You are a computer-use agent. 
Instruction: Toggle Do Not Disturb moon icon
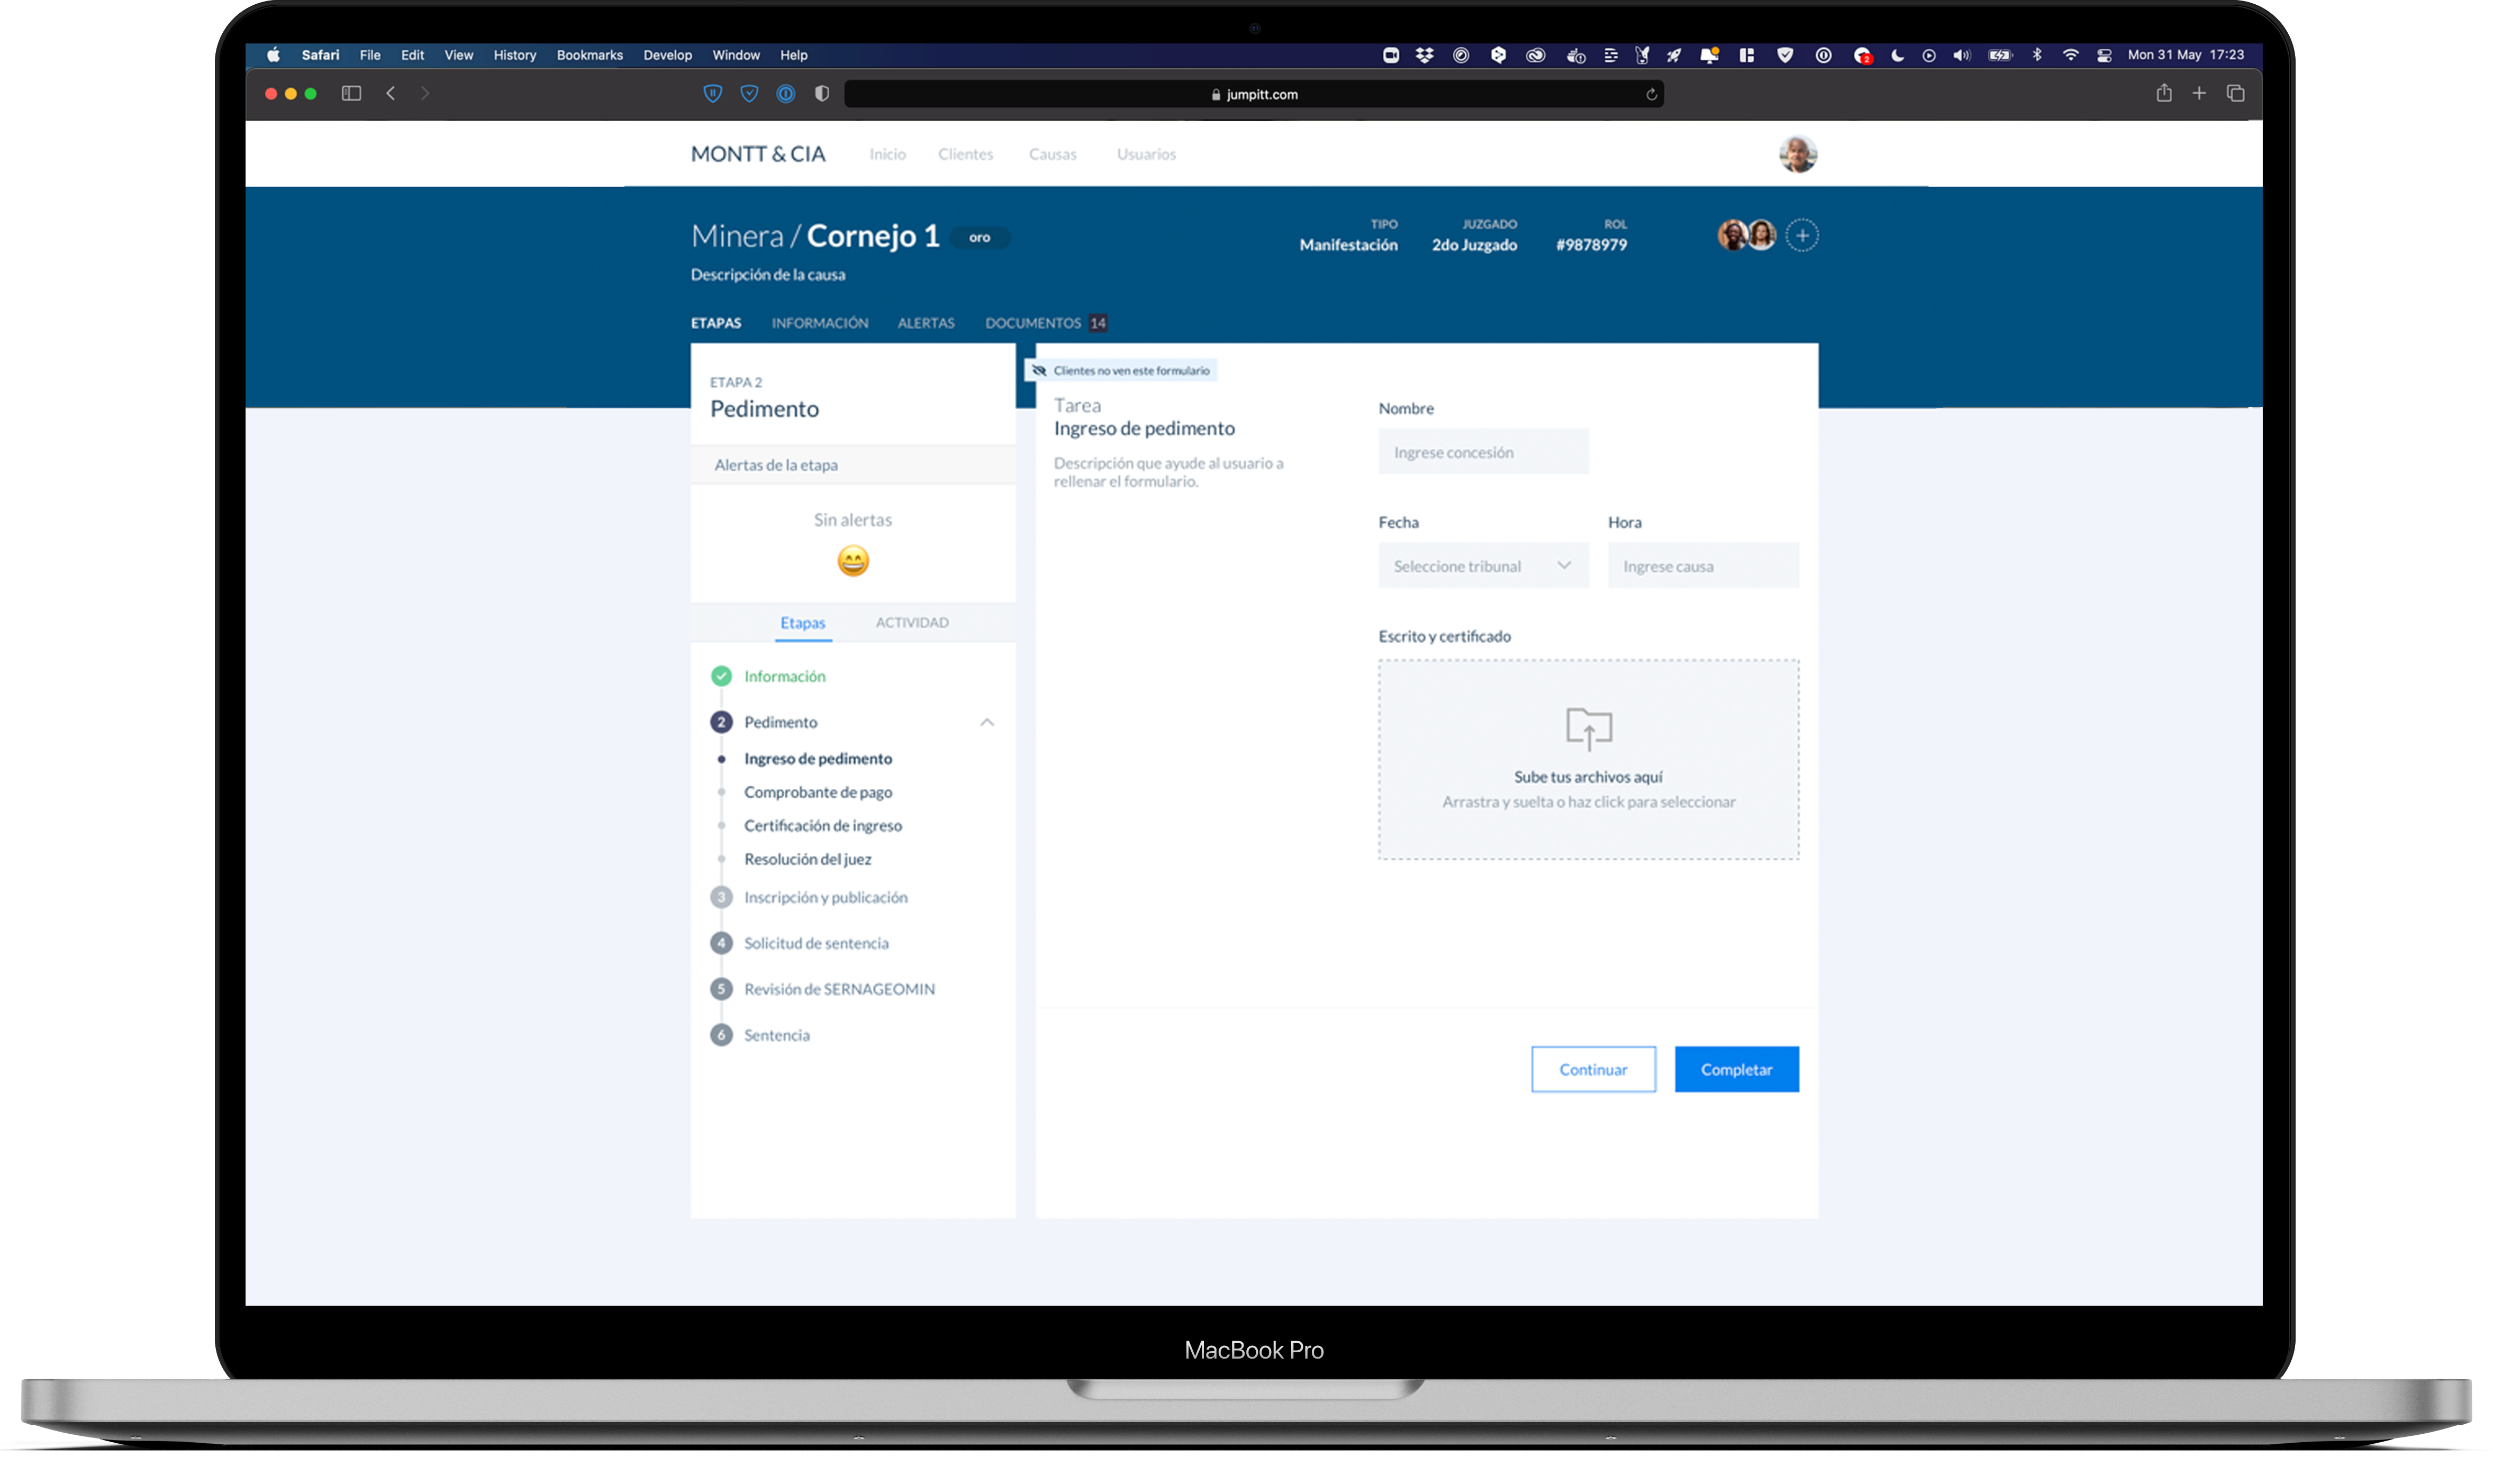[1896, 55]
